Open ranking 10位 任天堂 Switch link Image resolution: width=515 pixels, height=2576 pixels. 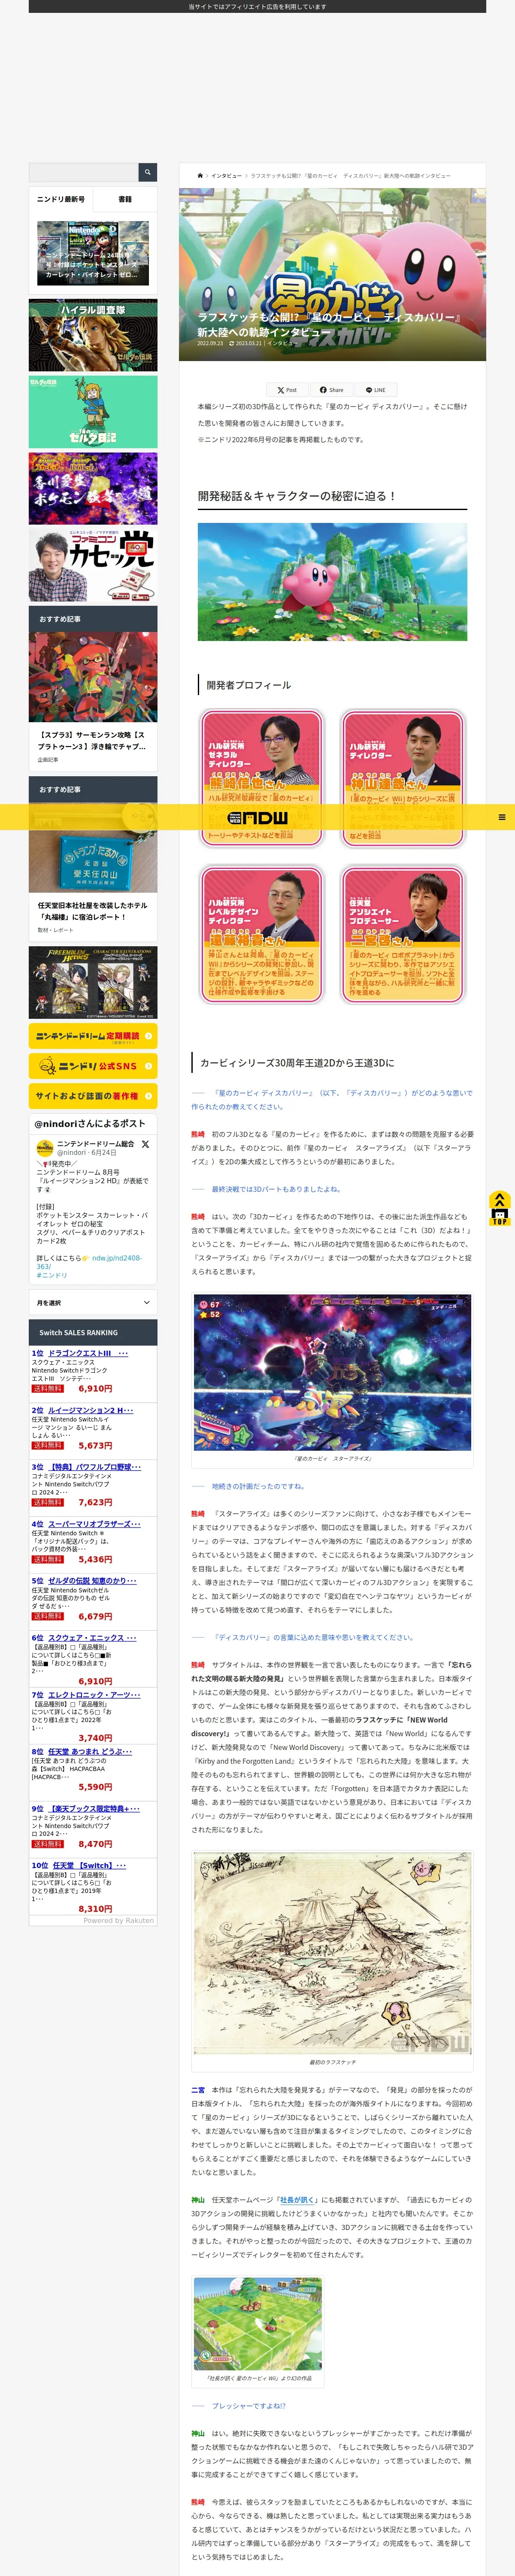coord(90,1866)
